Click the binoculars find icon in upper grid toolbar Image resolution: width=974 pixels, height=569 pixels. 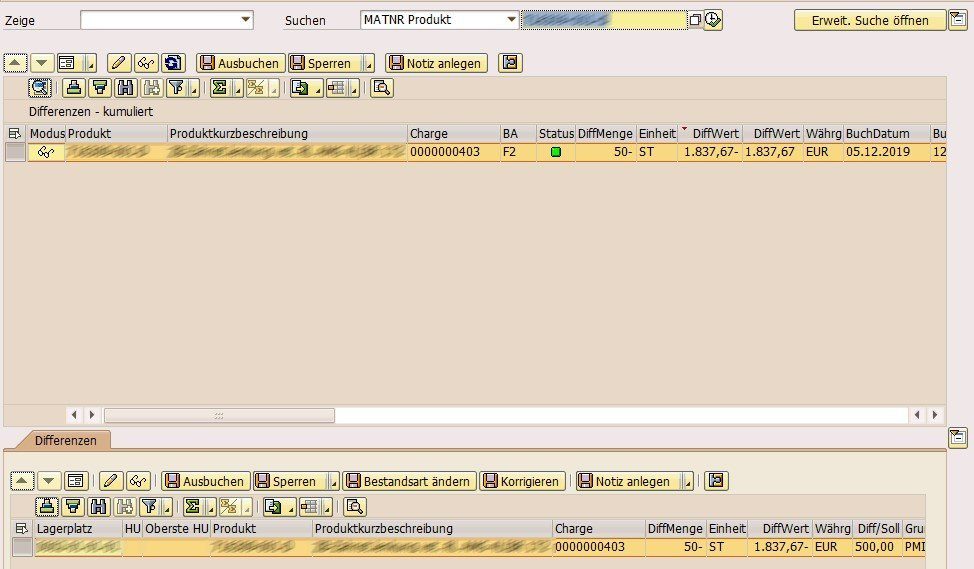coord(125,87)
